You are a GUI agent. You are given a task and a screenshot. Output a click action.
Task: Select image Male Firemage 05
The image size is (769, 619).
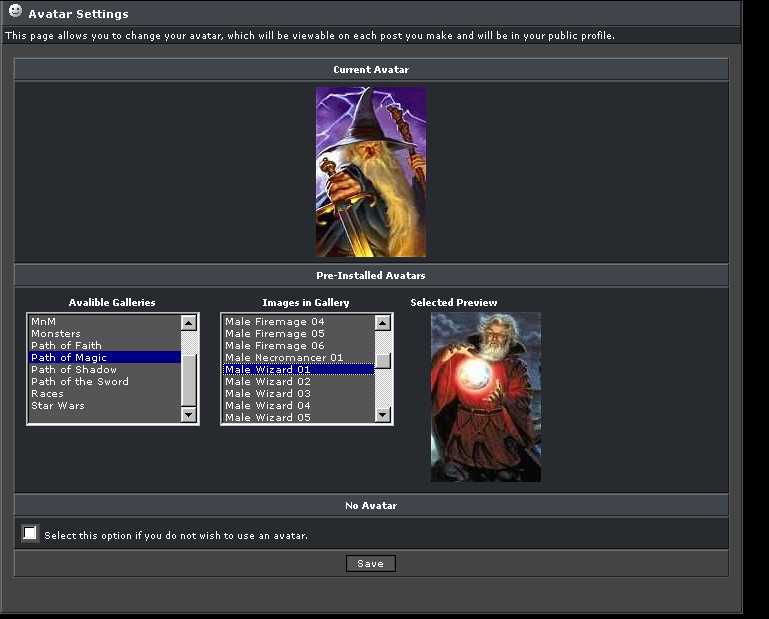(x=299, y=334)
